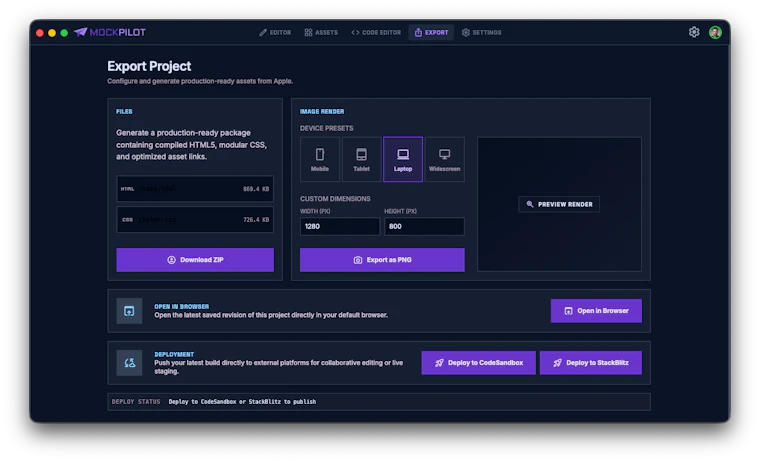The image size is (760, 462).
Task: Click the Width (PX) input field
Action: click(340, 226)
